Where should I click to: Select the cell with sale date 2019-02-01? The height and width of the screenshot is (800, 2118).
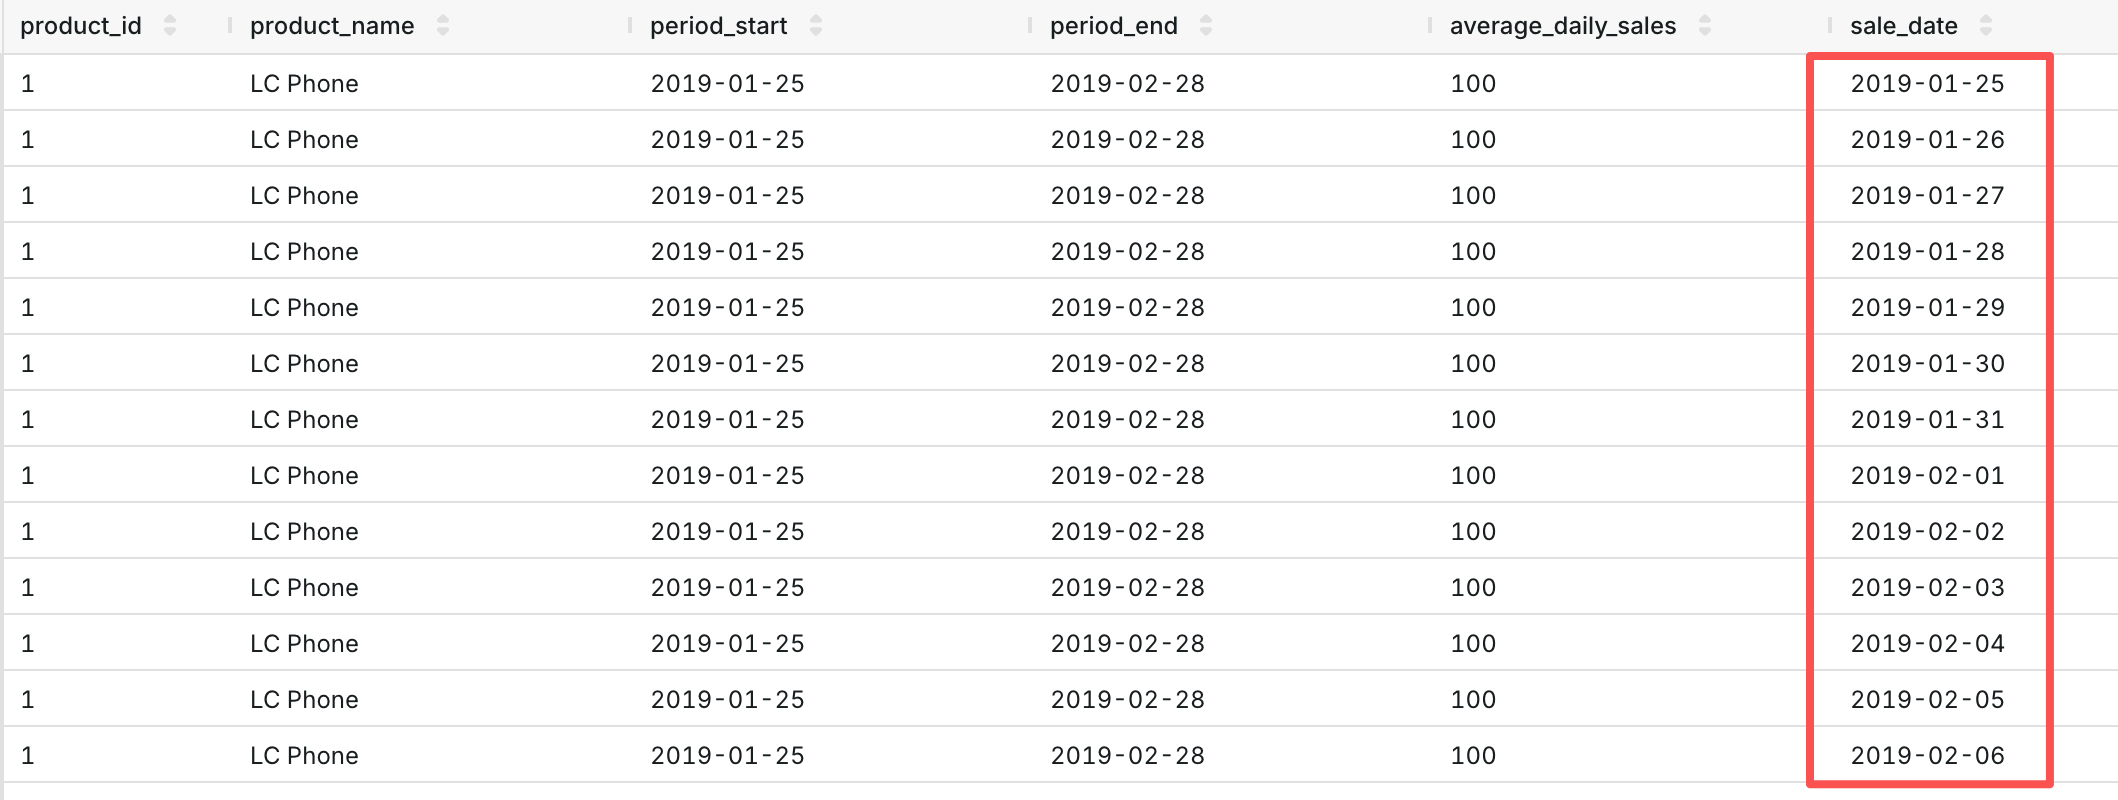pyautogui.click(x=1927, y=476)
